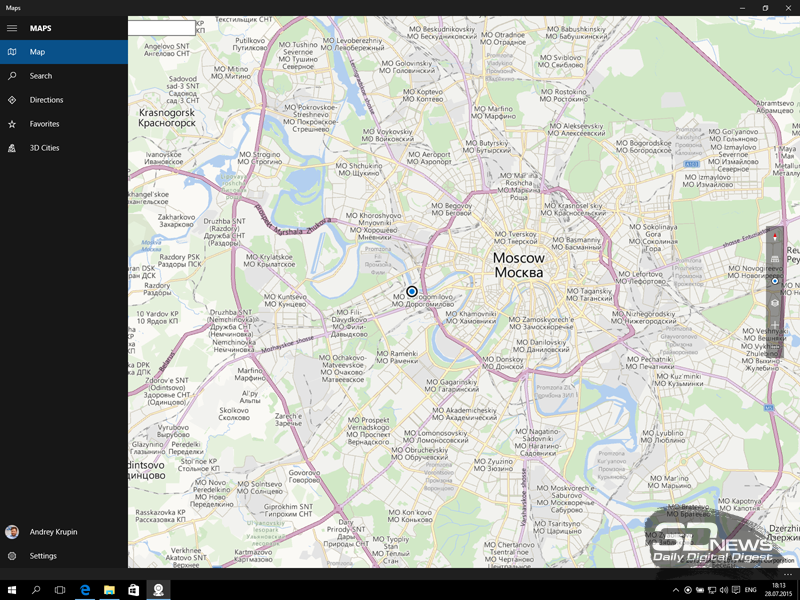The image size is (800, 600).
Task: Click the MO Gagarinskiy district label
Action: pos(452,385)
